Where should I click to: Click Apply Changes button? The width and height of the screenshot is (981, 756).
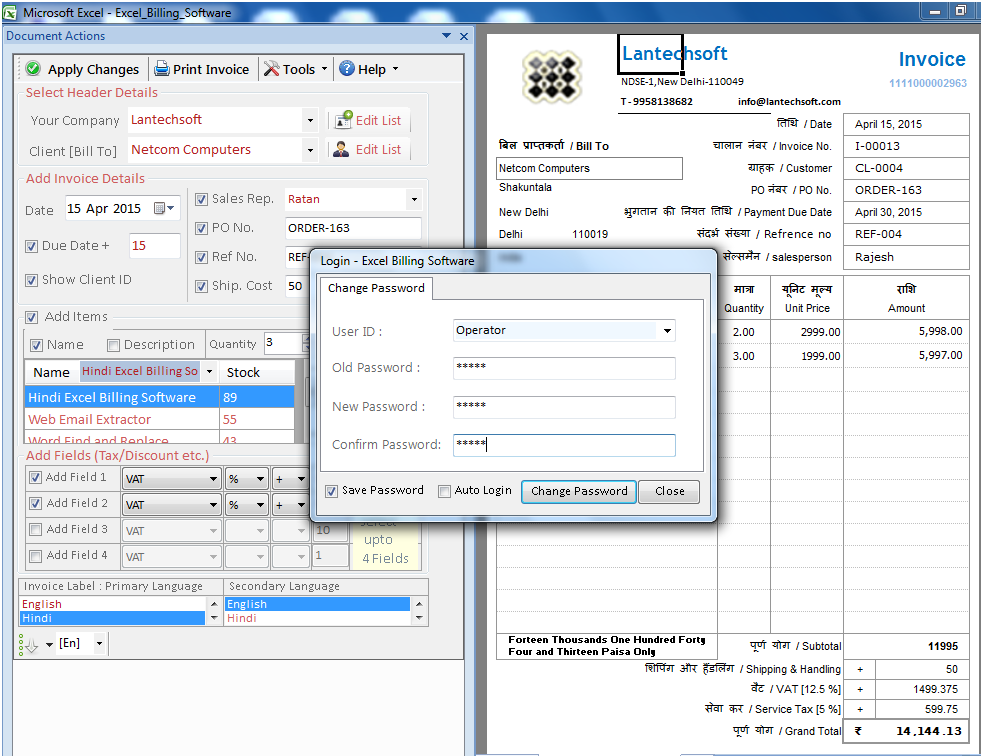[x=83, y=69]
